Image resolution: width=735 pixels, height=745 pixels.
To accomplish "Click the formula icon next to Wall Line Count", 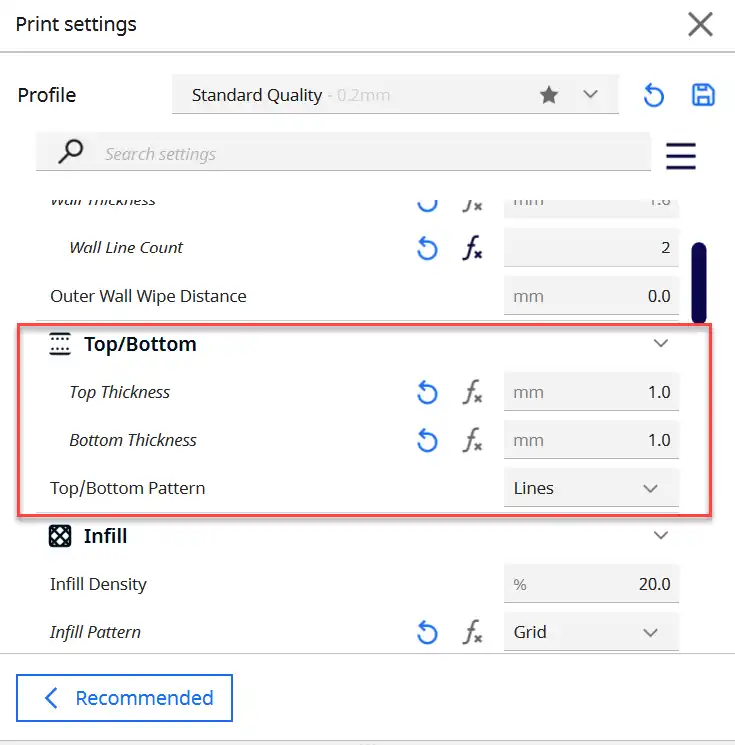I will click(x=472, y=248).
